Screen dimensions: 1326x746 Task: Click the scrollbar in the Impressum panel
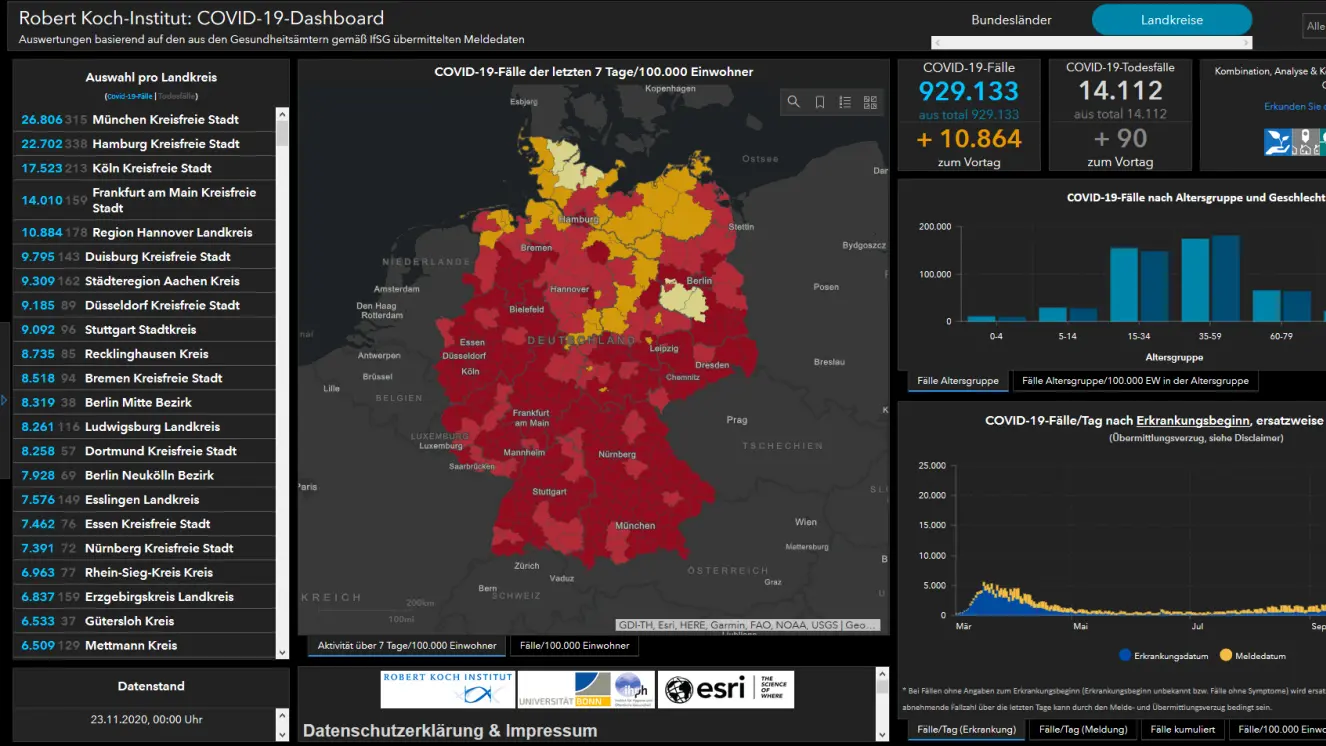pyautogui.click(x=881, y=704)
